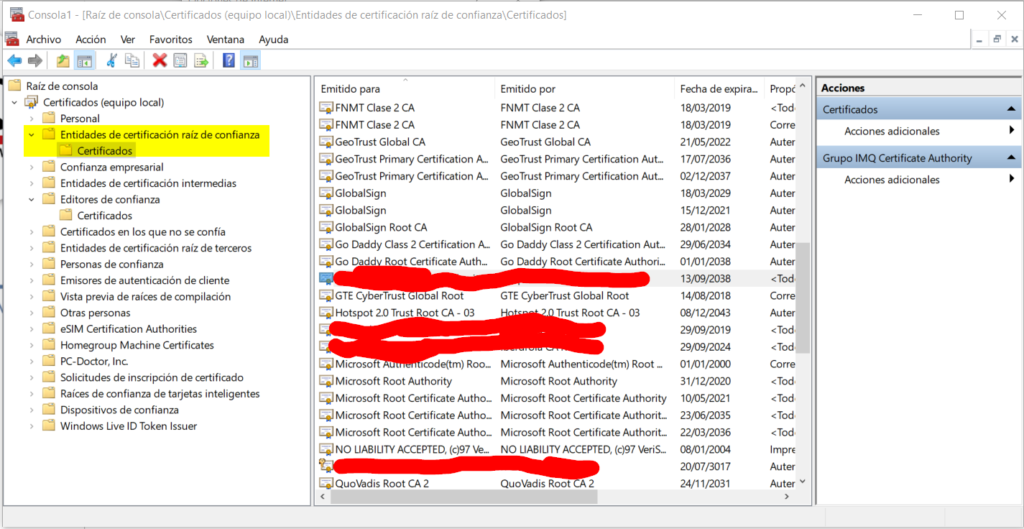The image size is (1024, 529).
Task: Select GeoTrust Primary certificate expiring 17/07/2036
Action: pos(556,159)
